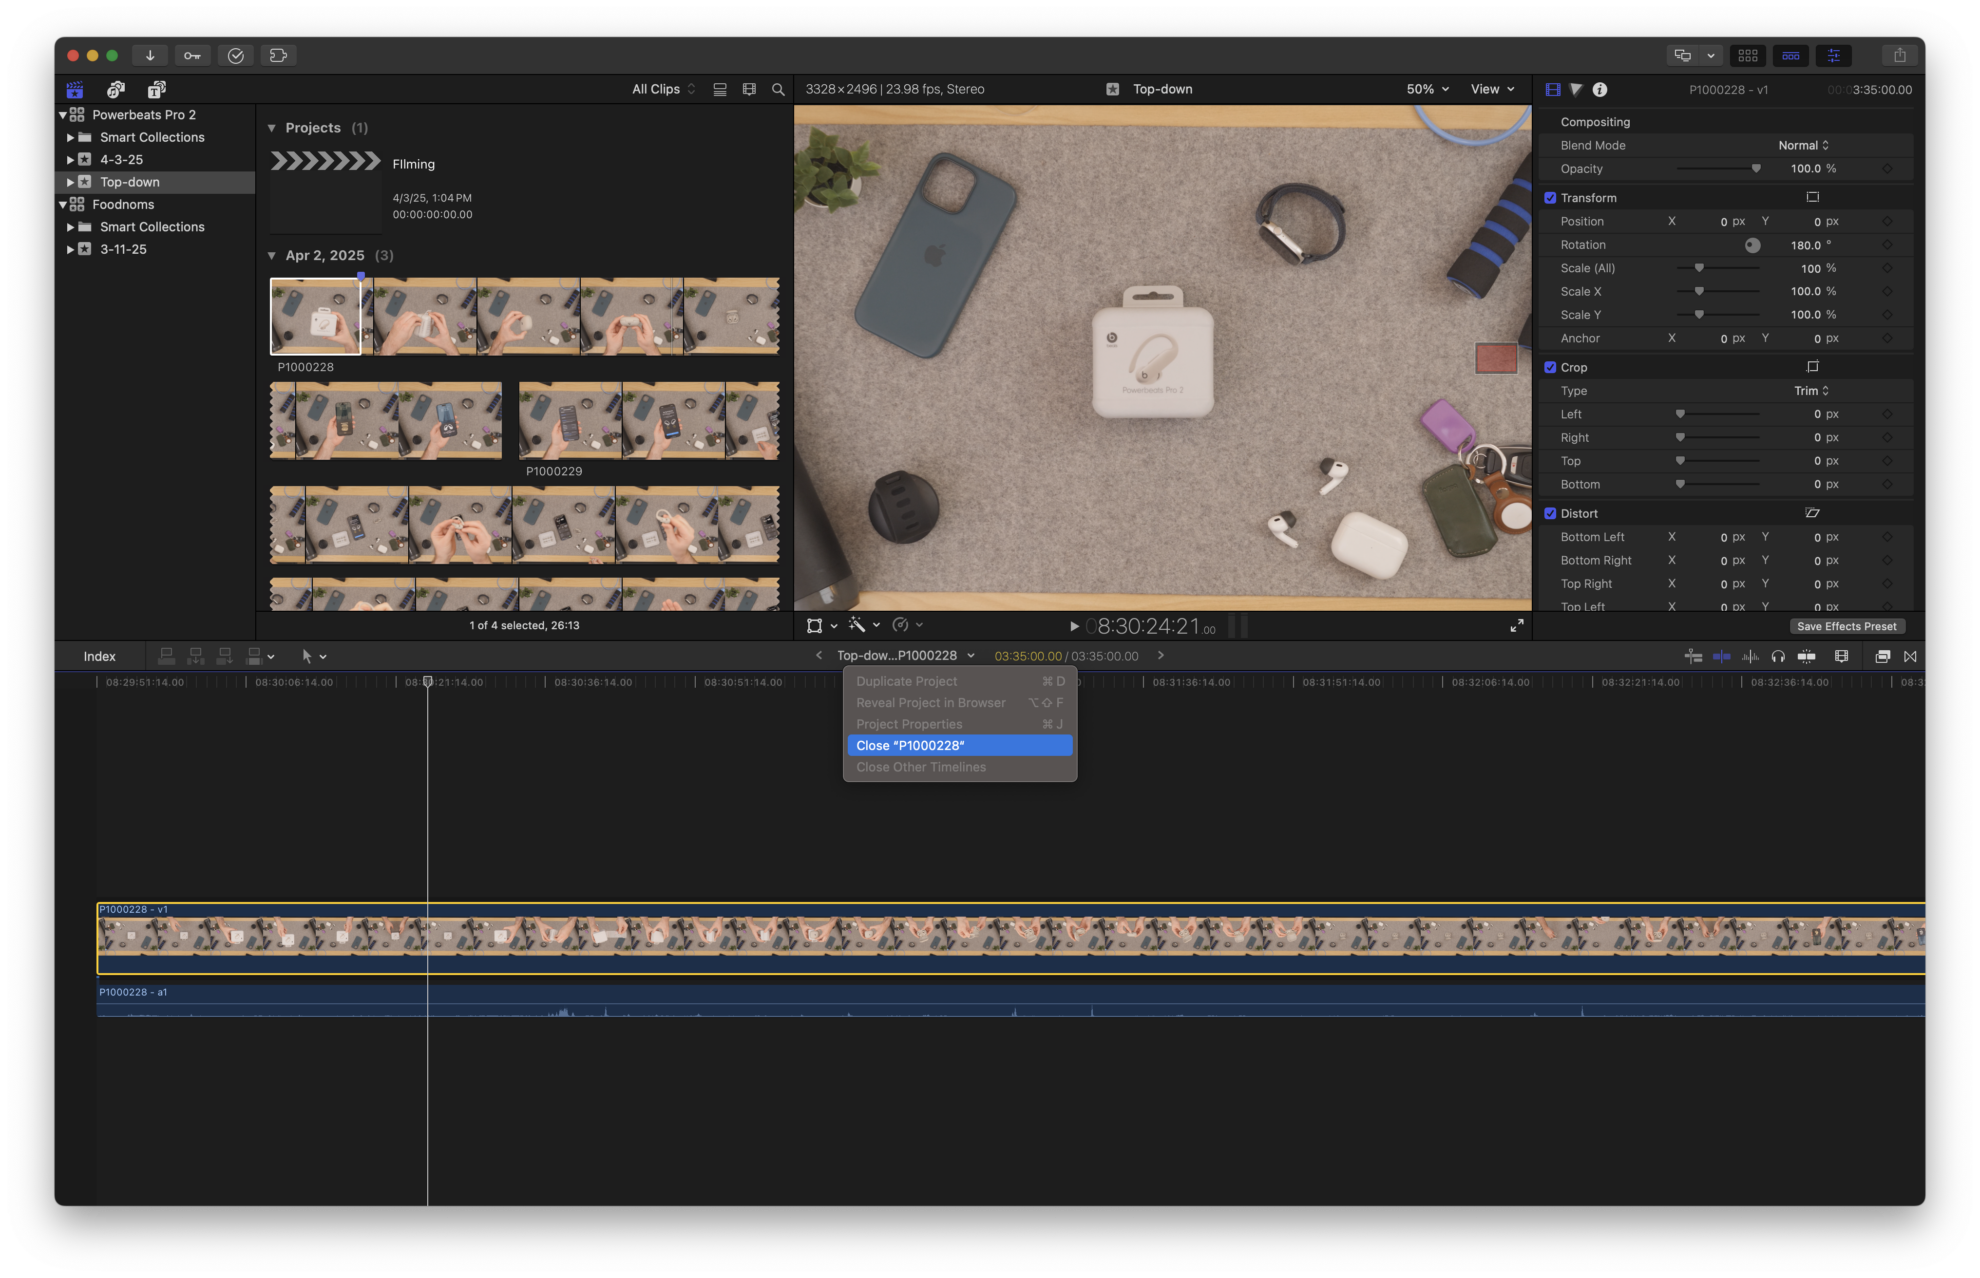Screen dimensions: 1980x1278
Task: Open the search field in the browser
Action: point(778,89)
